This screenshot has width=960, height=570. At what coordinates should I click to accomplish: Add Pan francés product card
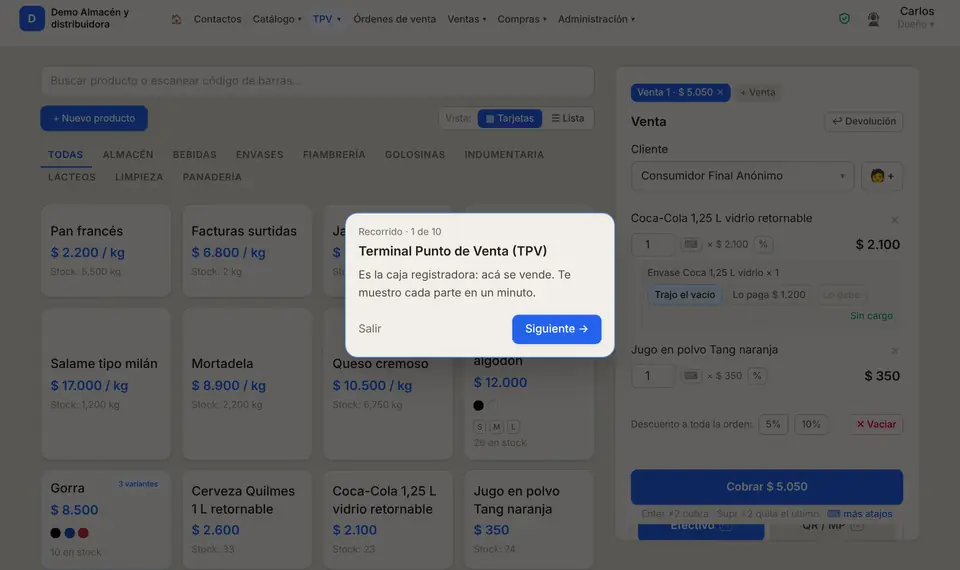[106, 251]
